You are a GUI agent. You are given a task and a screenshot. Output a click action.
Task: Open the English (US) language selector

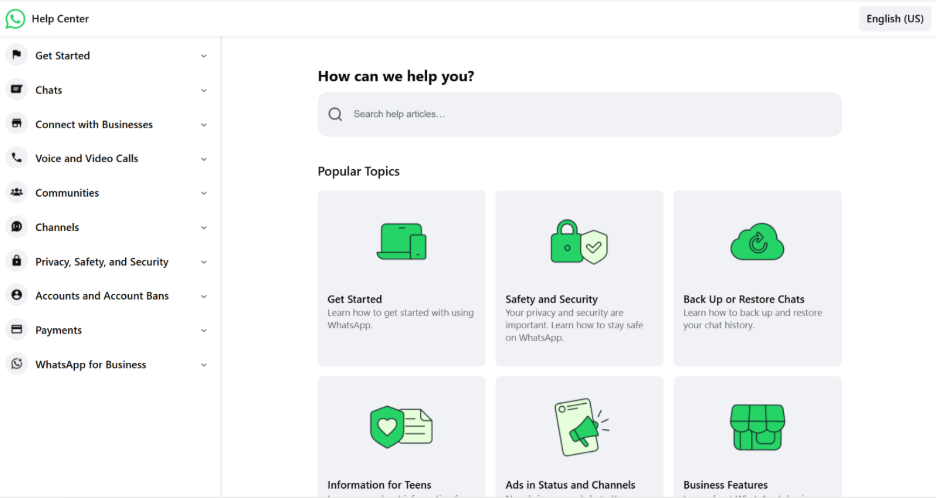(x=894, y=19)
